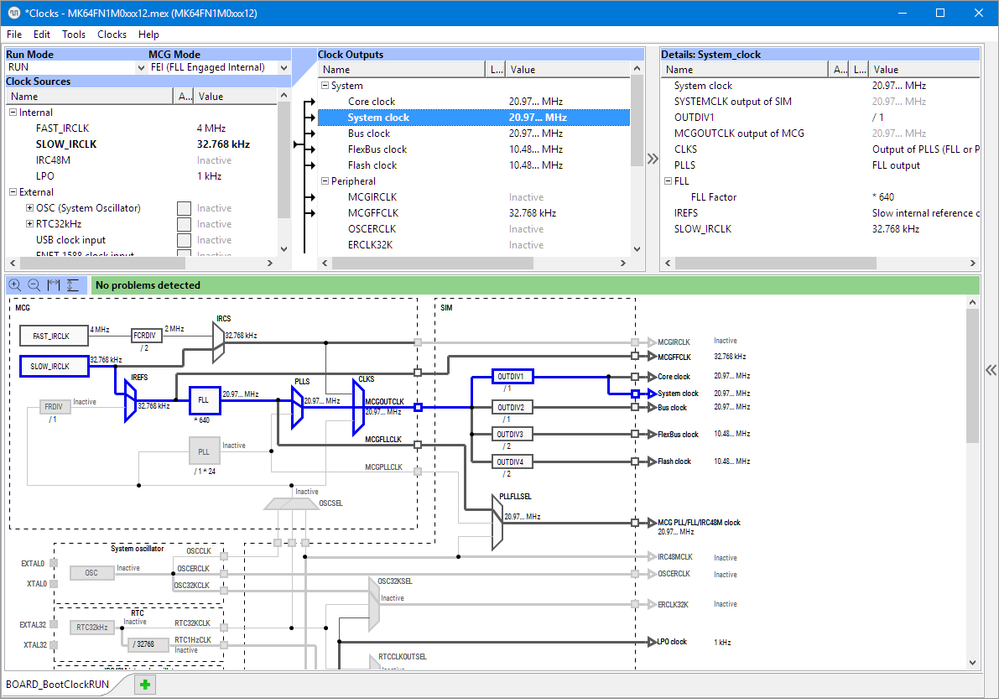The height and width of the screenshot is (699, 999).
Task: Toggle USB clock input checkbox
Action: [x=184, y=240]
